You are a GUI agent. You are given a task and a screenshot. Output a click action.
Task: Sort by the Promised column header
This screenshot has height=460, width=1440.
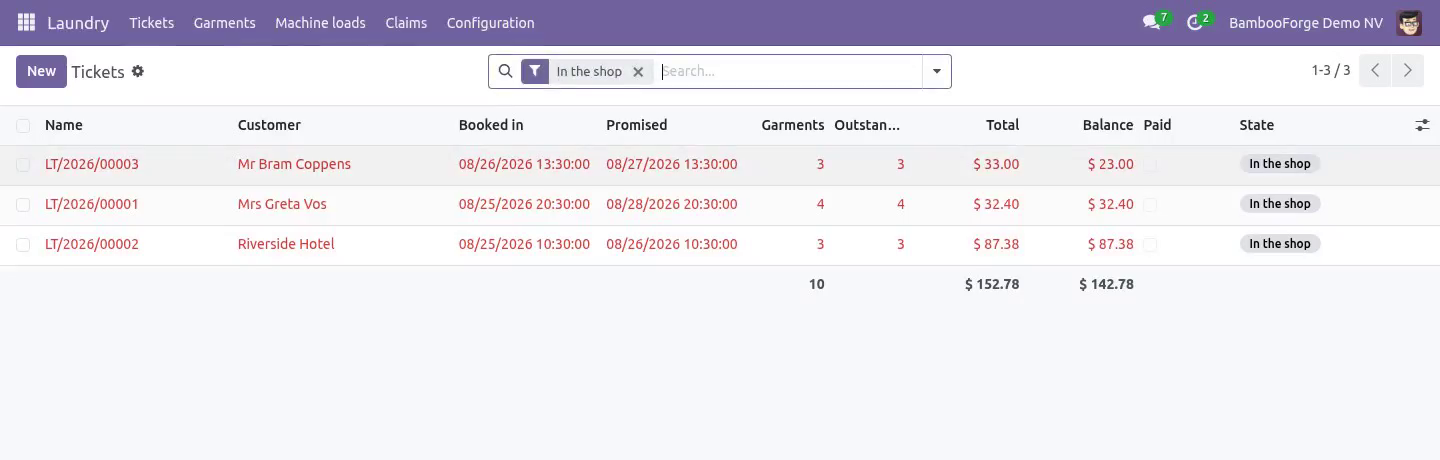636,125
